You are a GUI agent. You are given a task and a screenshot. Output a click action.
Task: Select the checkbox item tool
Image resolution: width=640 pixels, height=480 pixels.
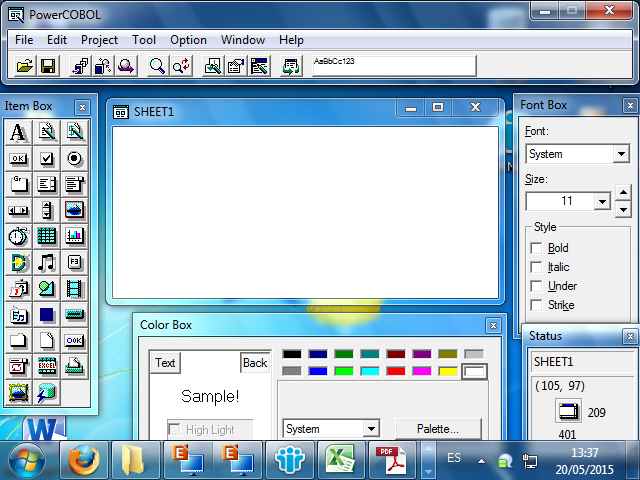point(47,158)
